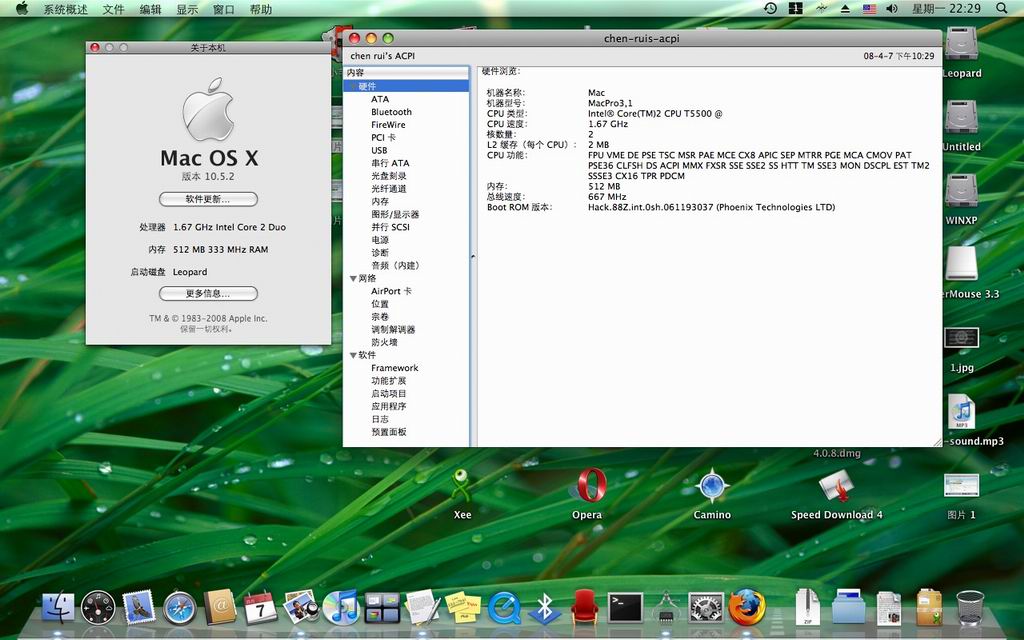Open the Apple menu
Viewport: 1024px width, 640px height.
22,8
